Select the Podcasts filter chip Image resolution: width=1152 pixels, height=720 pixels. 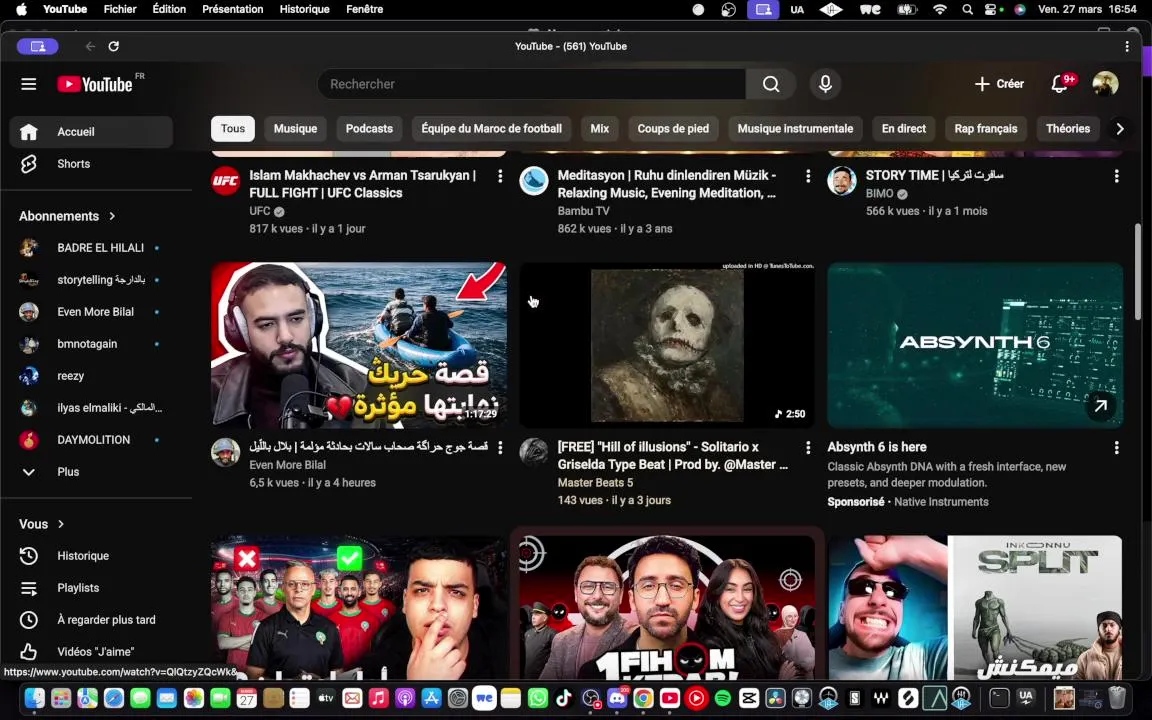369,129
